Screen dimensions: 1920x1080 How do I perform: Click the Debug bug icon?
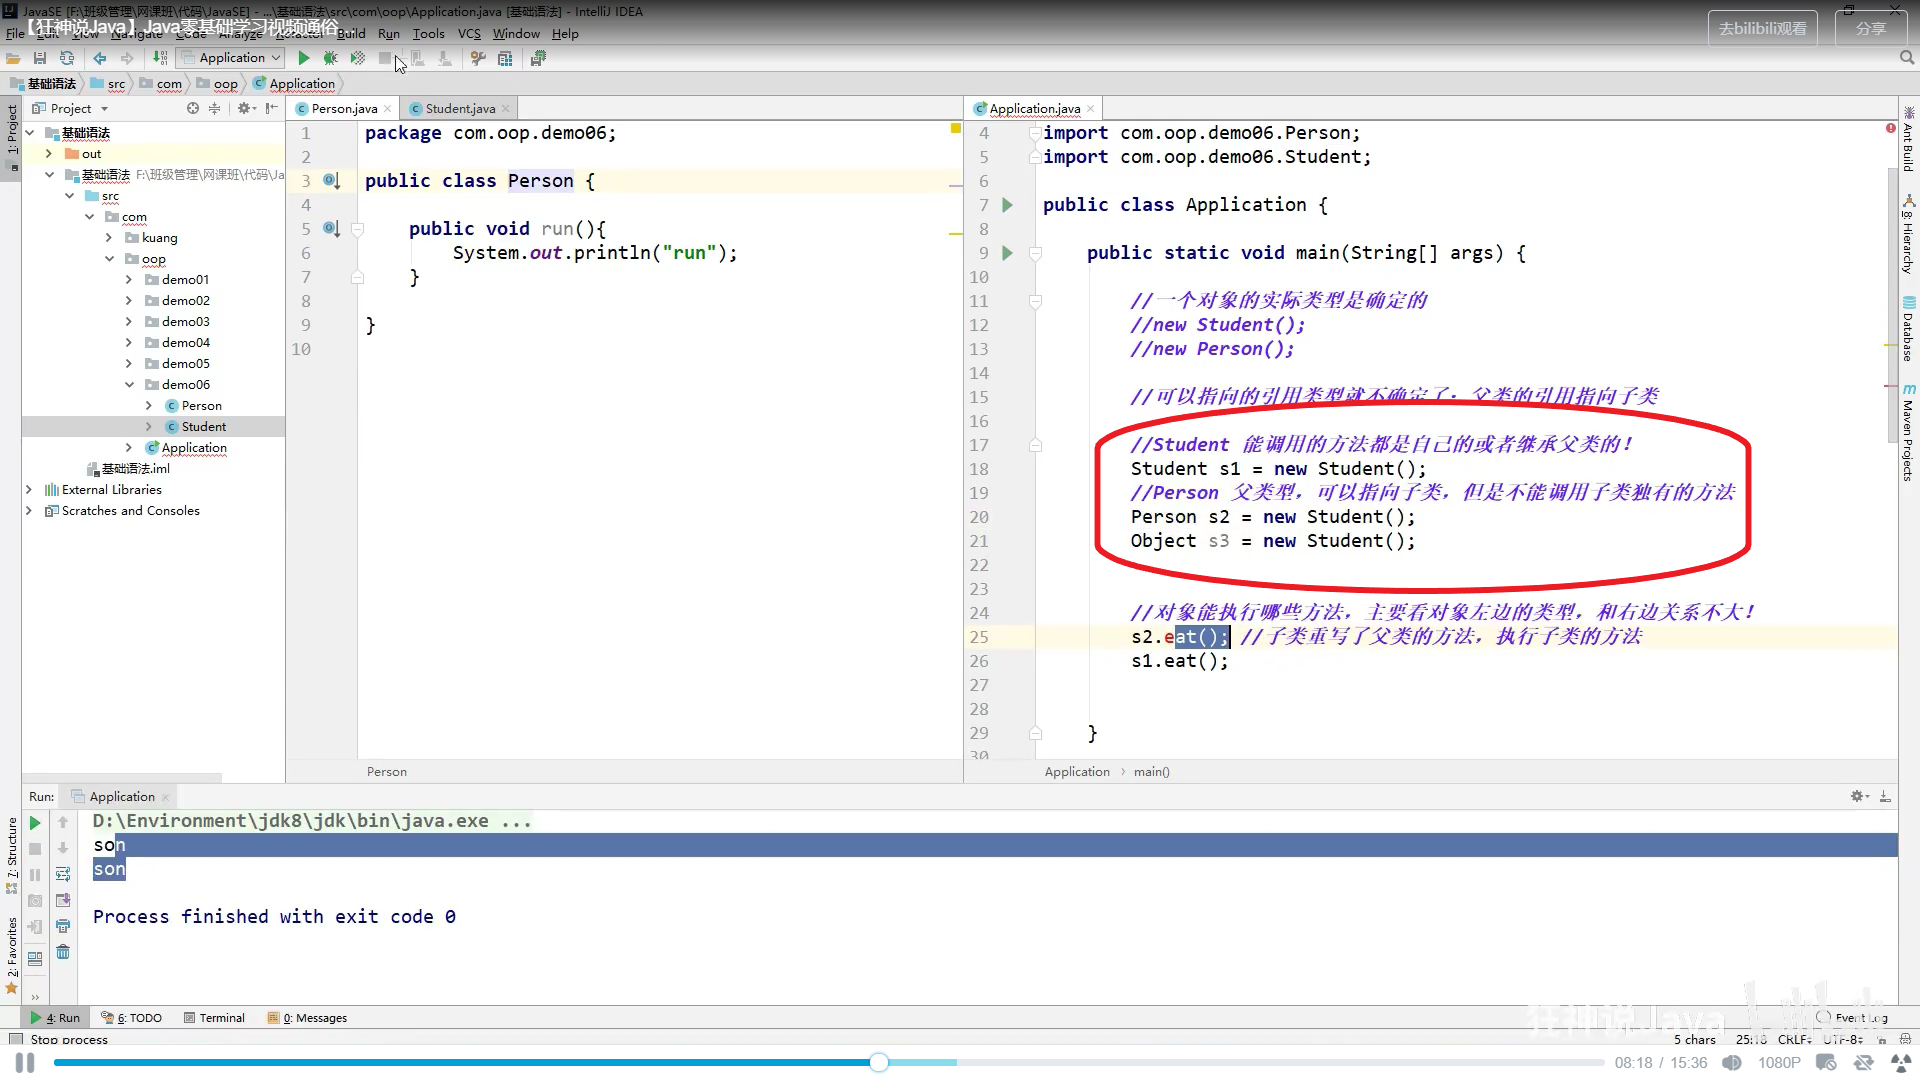[x=330, y=58]
